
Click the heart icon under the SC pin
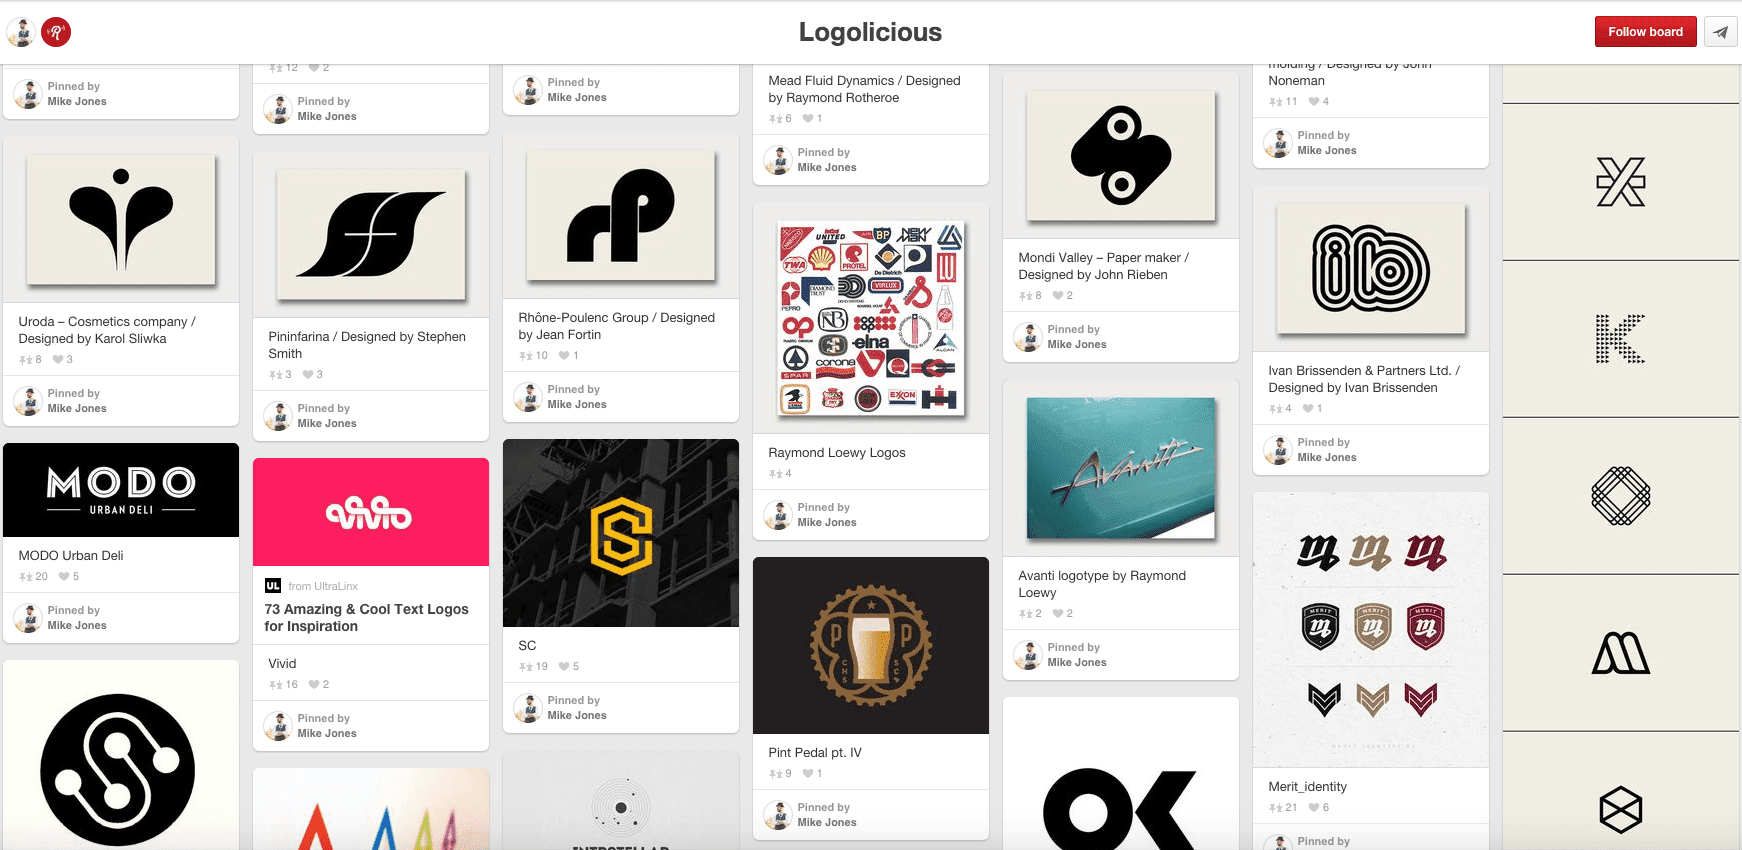click(563, 666)
